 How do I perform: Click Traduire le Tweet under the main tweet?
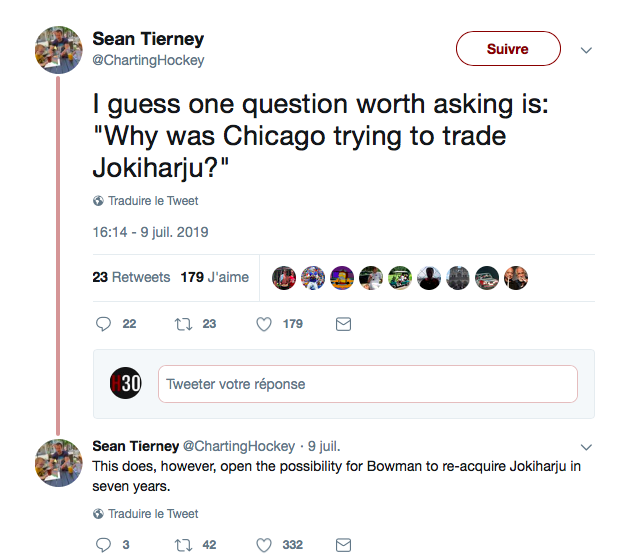152,200
